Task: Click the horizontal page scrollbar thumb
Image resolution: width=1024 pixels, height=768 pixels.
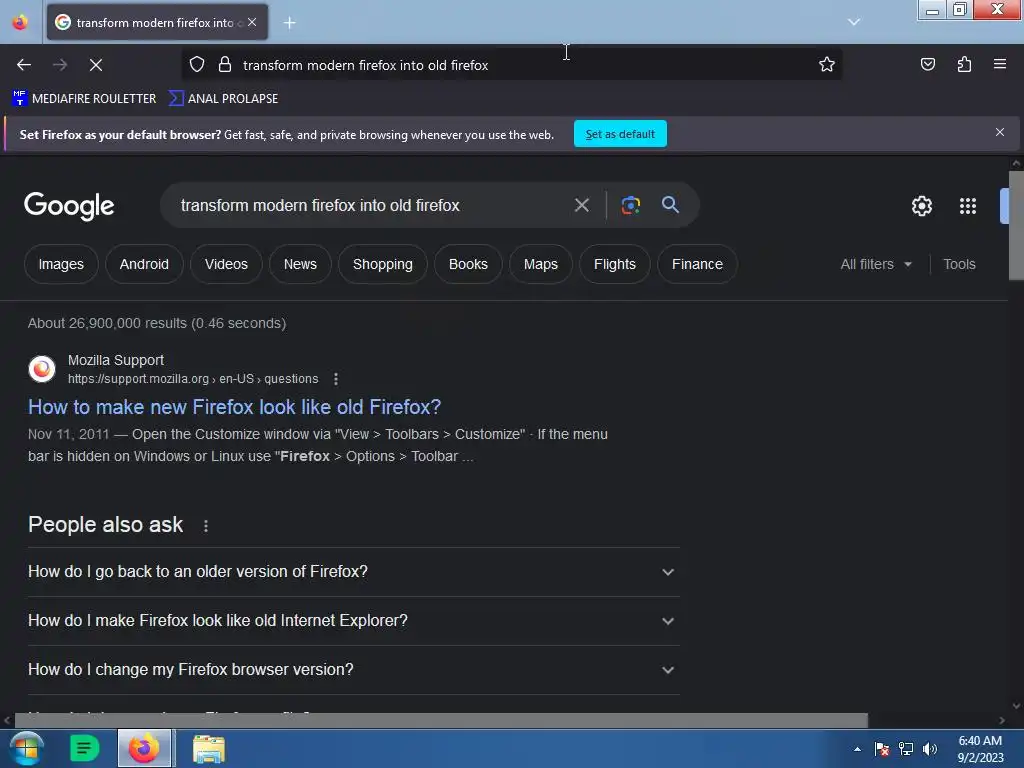Action: [441, 720]
